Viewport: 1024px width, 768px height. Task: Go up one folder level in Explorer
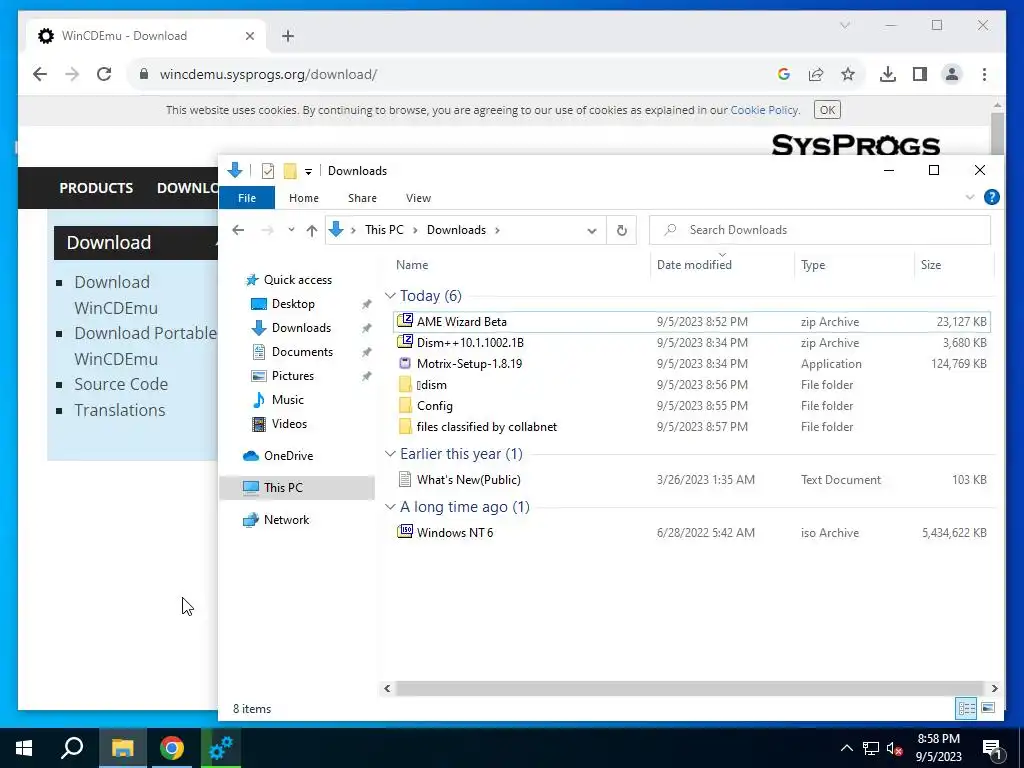[312, 230]
